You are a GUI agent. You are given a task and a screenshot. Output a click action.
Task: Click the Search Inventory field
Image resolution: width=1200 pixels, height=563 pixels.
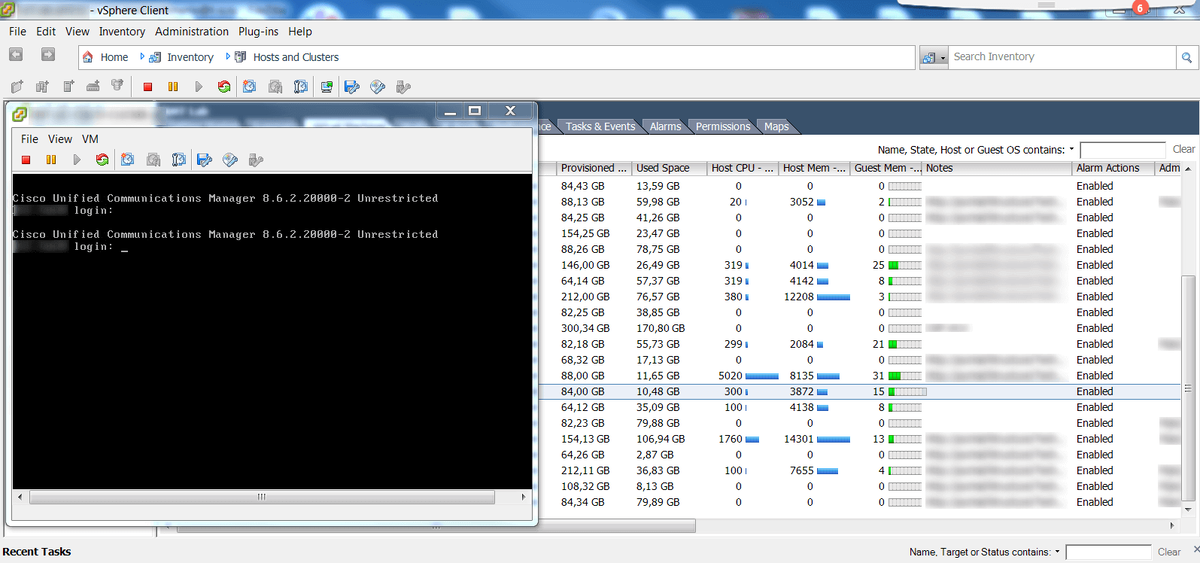[x=1062, y=57]
